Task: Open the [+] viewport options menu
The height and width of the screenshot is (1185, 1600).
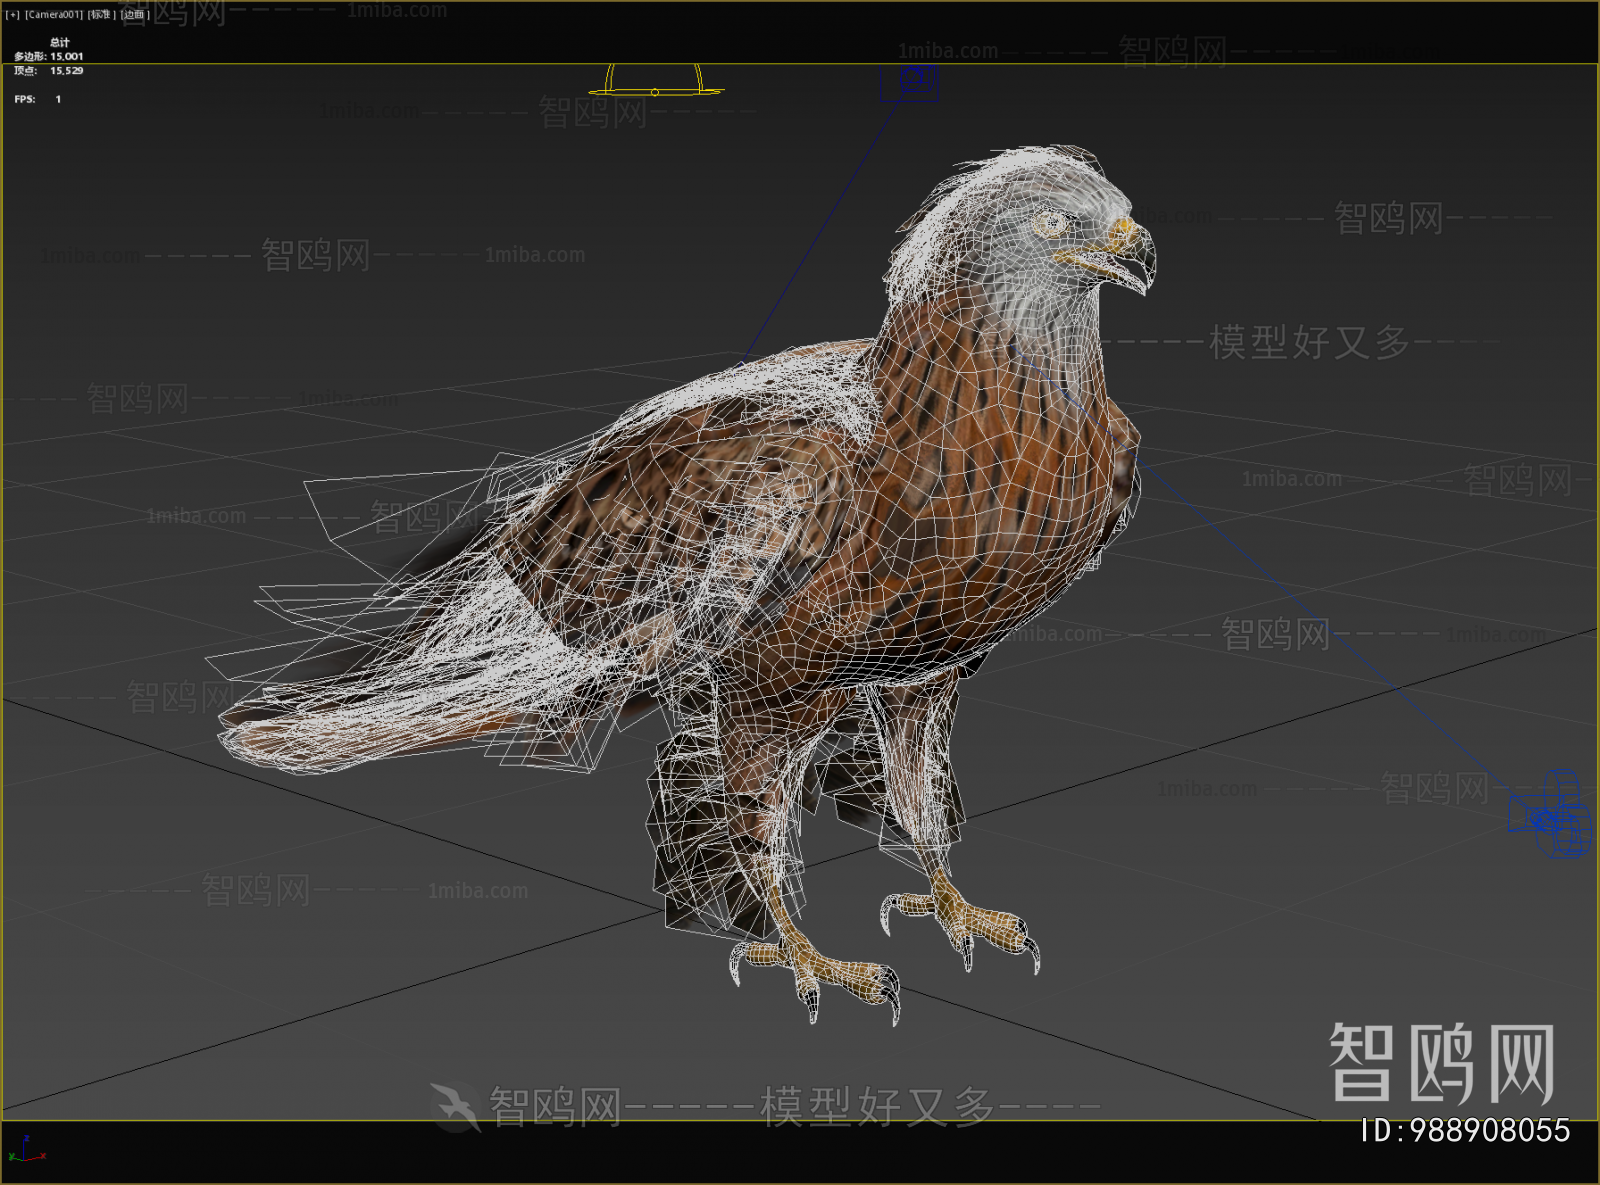Action: [x=14, y=15]
